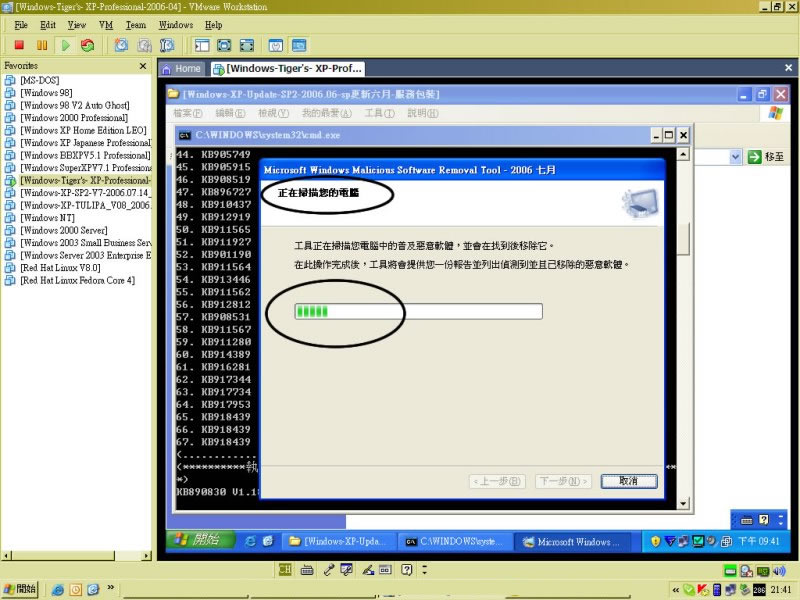The height and width of the screenshot is (600, 800).
Task: Switch to the Home tab
Action: [182, 68]
